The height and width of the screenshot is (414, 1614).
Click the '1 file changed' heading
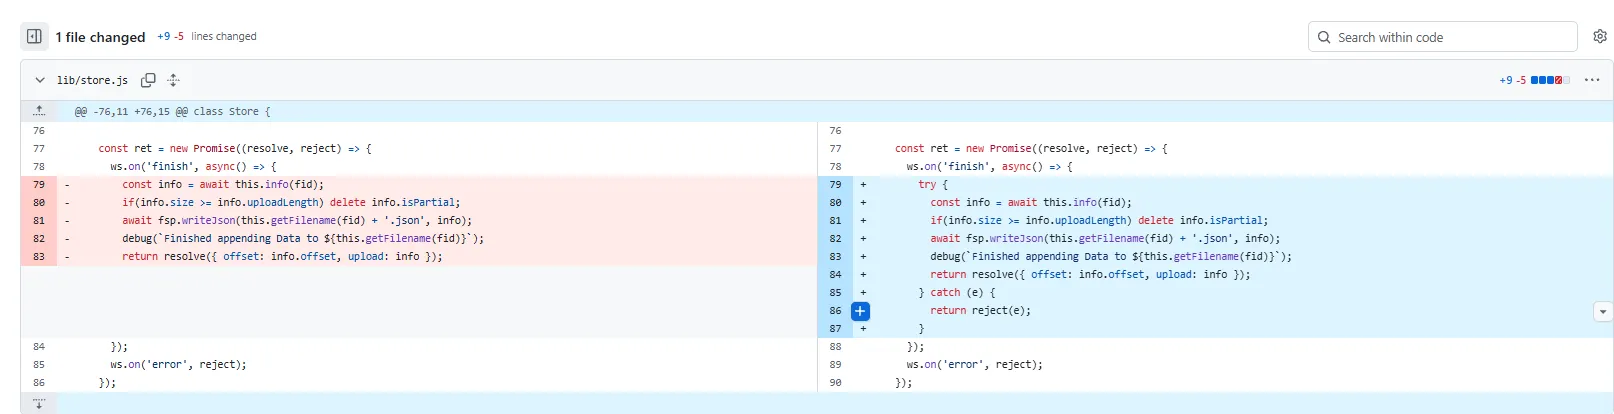click(100, 37)
